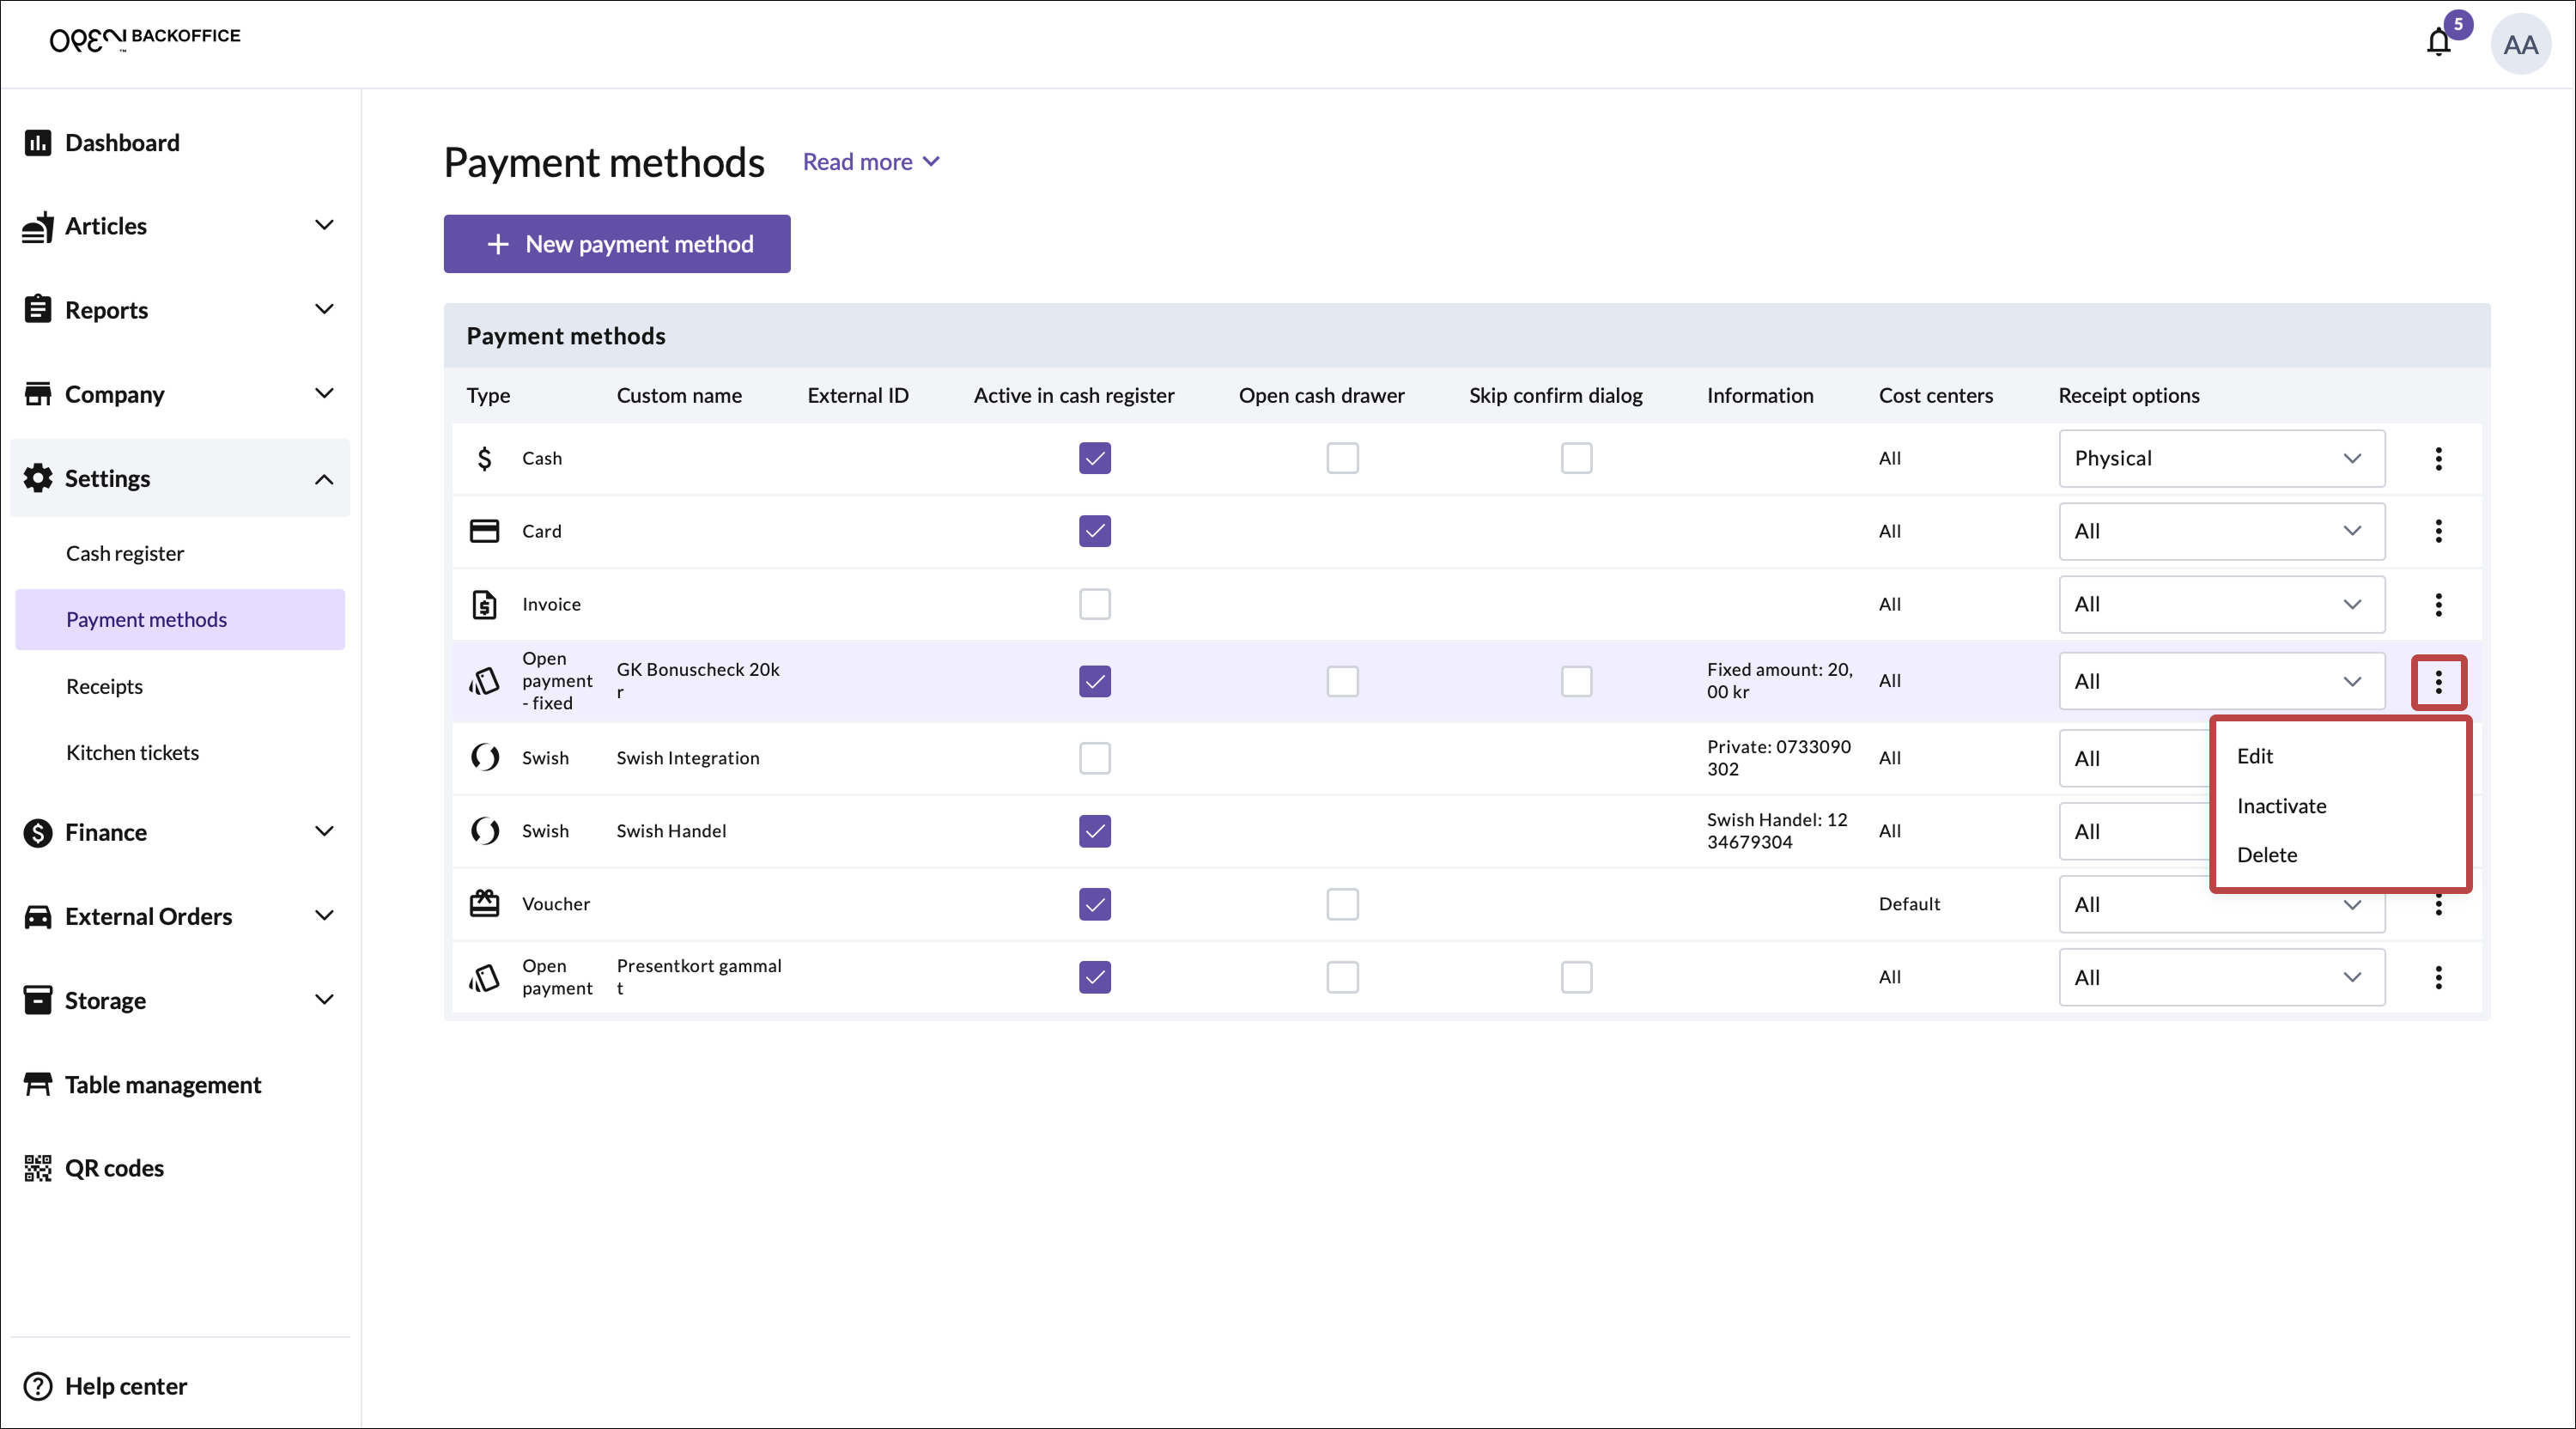Click the Voucher gift card icon
This screenshot has height=1429, width=2576.
point(485,903)
